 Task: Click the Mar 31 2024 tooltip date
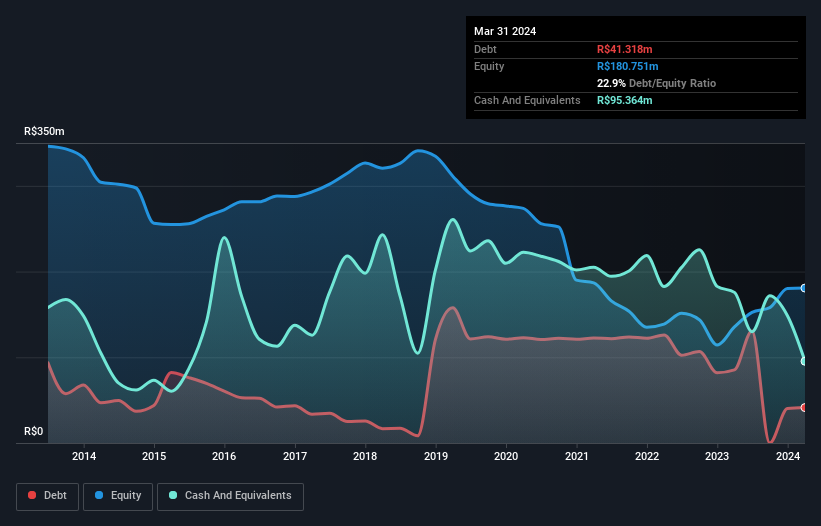pos(505,31)
